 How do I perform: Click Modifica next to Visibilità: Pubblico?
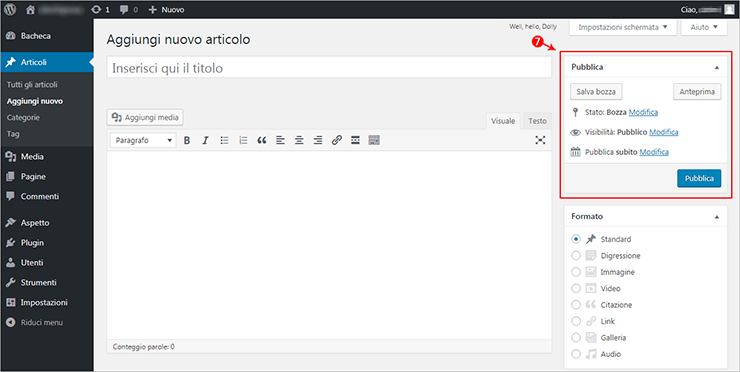[664, 132]
